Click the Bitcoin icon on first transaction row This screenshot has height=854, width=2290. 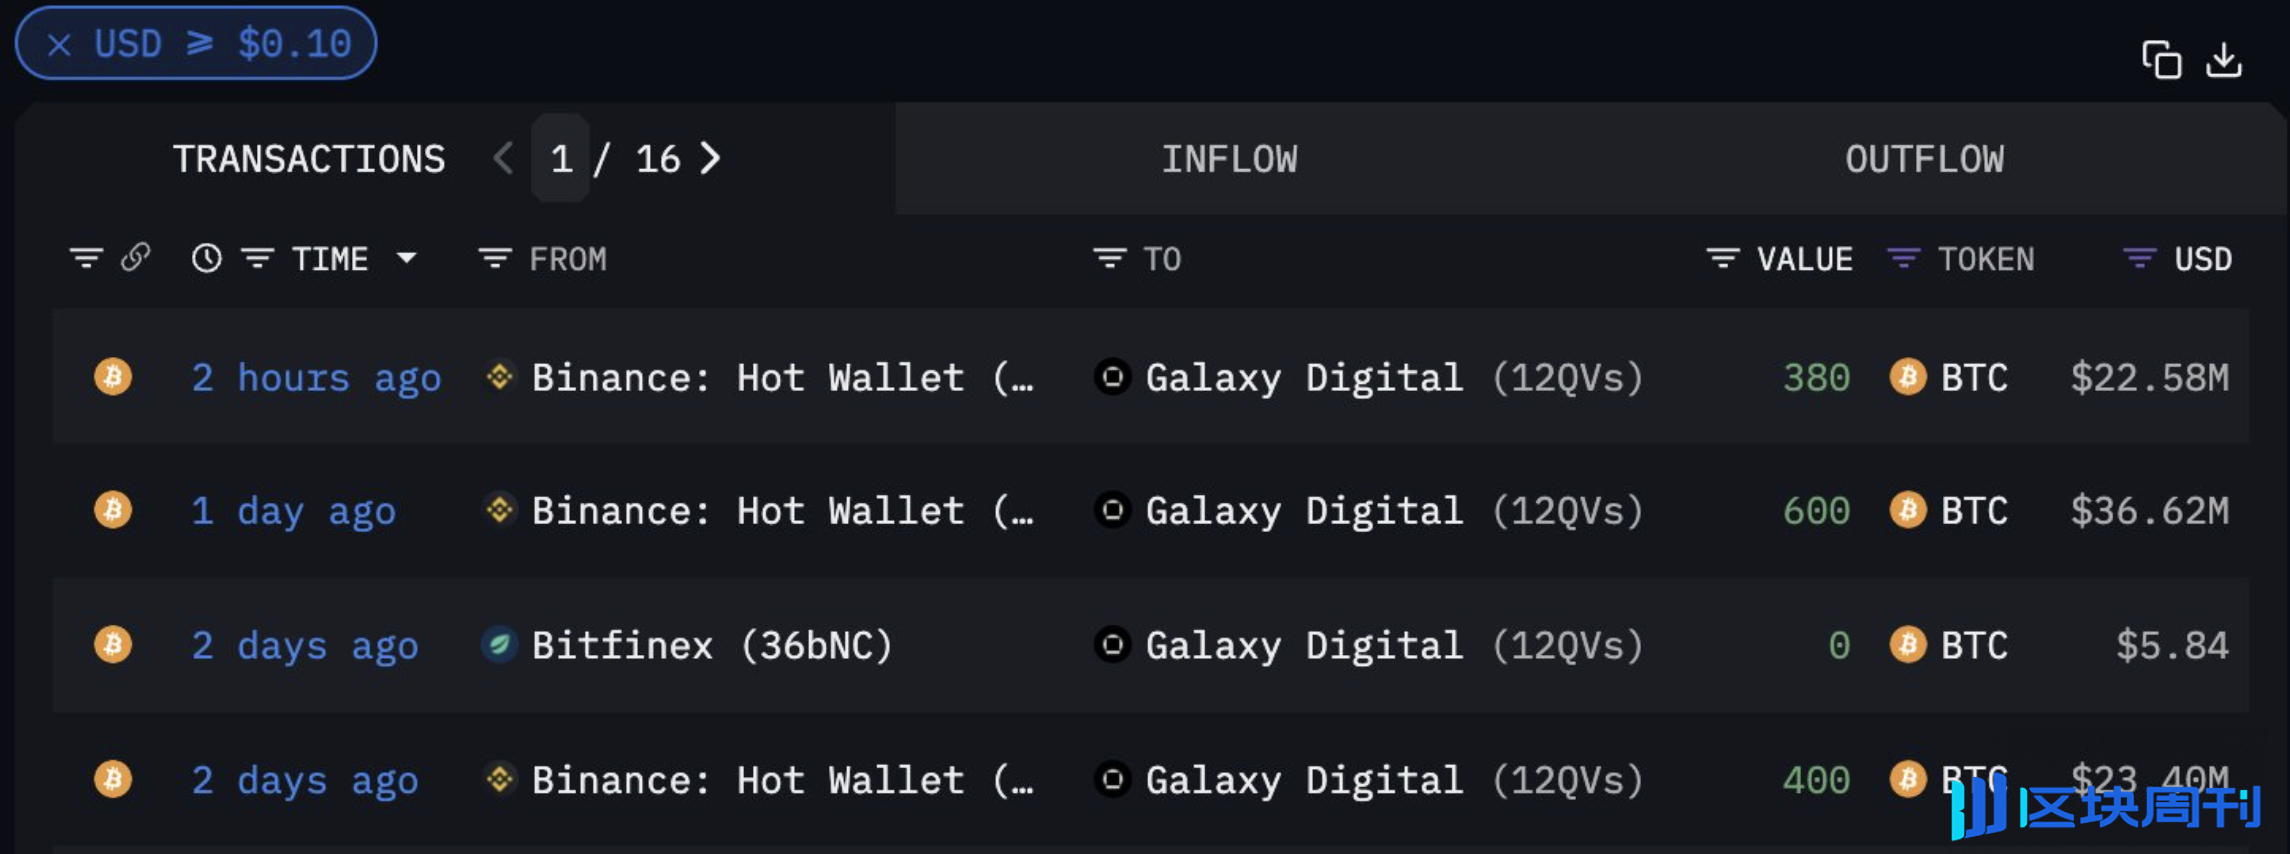(x=112, y=377)
